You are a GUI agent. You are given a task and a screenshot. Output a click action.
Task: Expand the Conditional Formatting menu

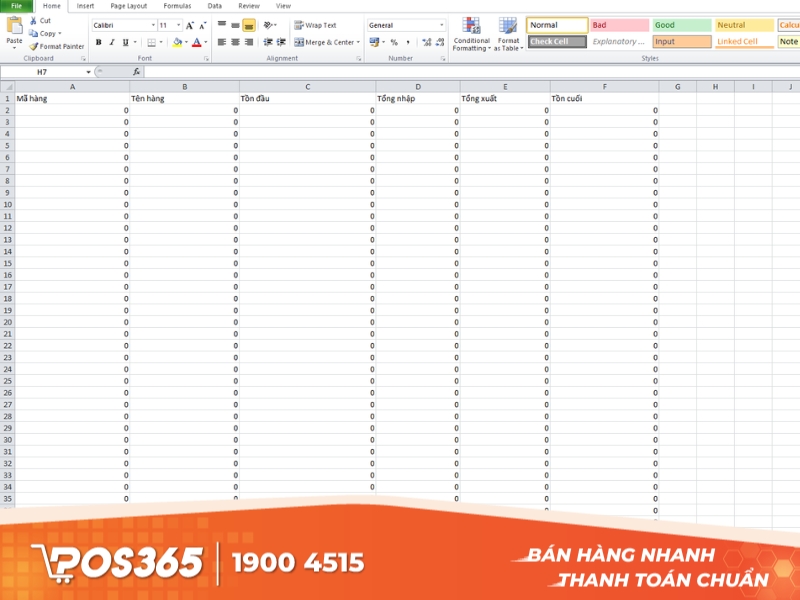click(470, 33)
